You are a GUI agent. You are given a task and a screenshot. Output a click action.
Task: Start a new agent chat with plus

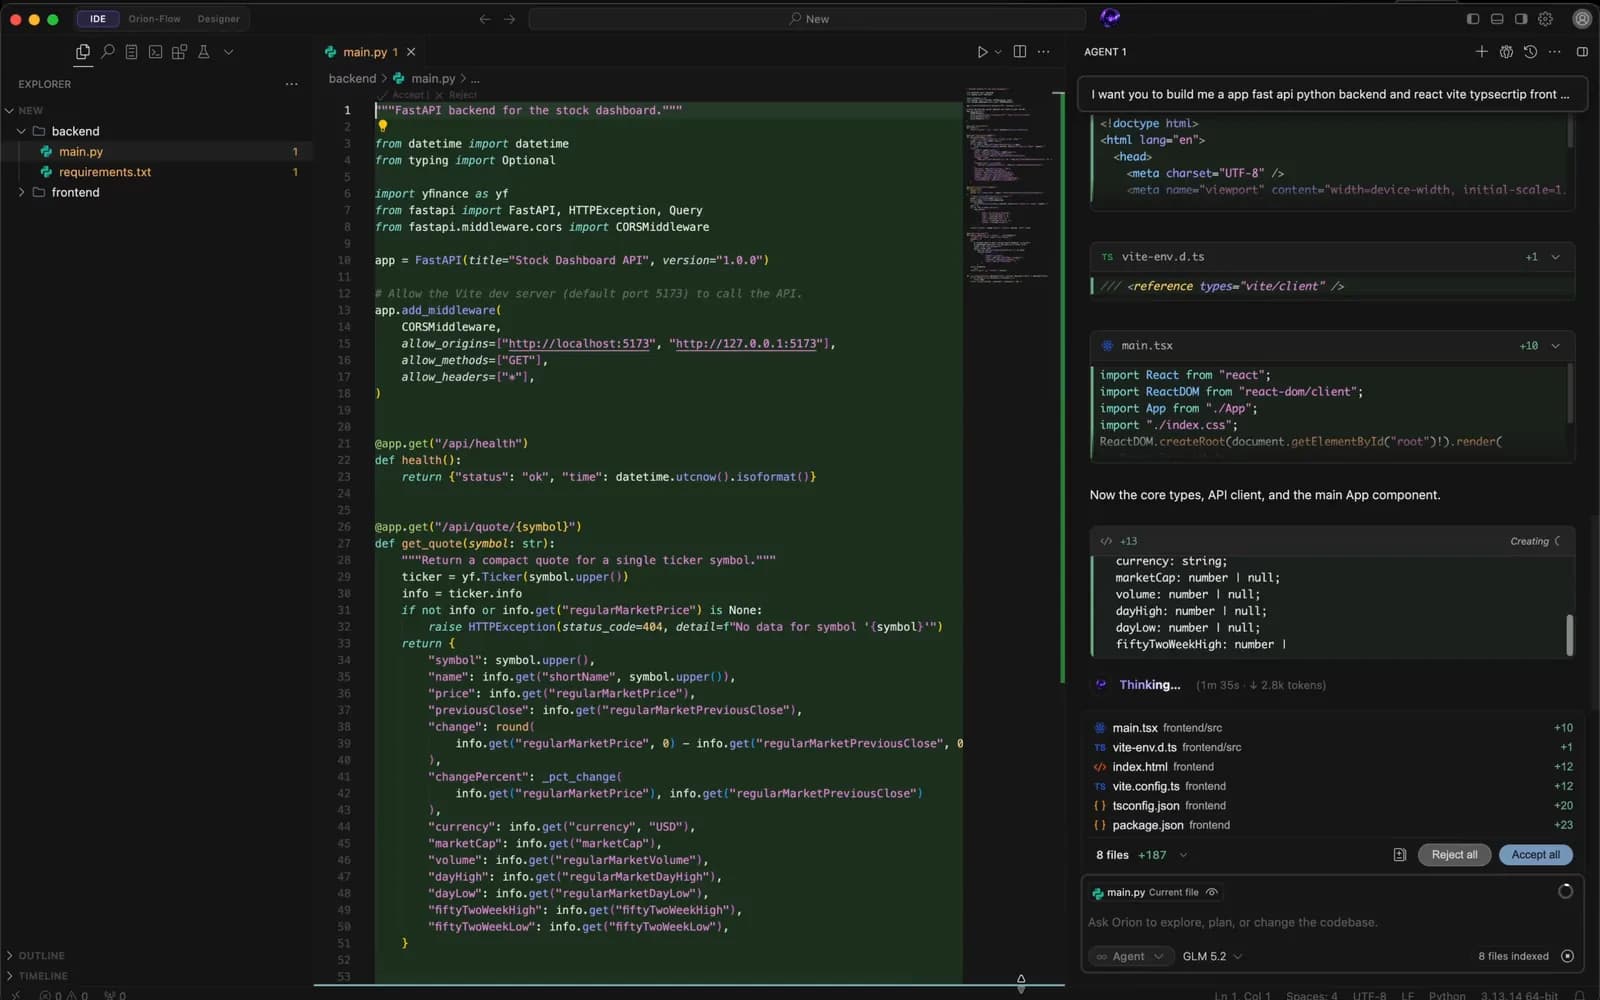(x=1482, y=52)
